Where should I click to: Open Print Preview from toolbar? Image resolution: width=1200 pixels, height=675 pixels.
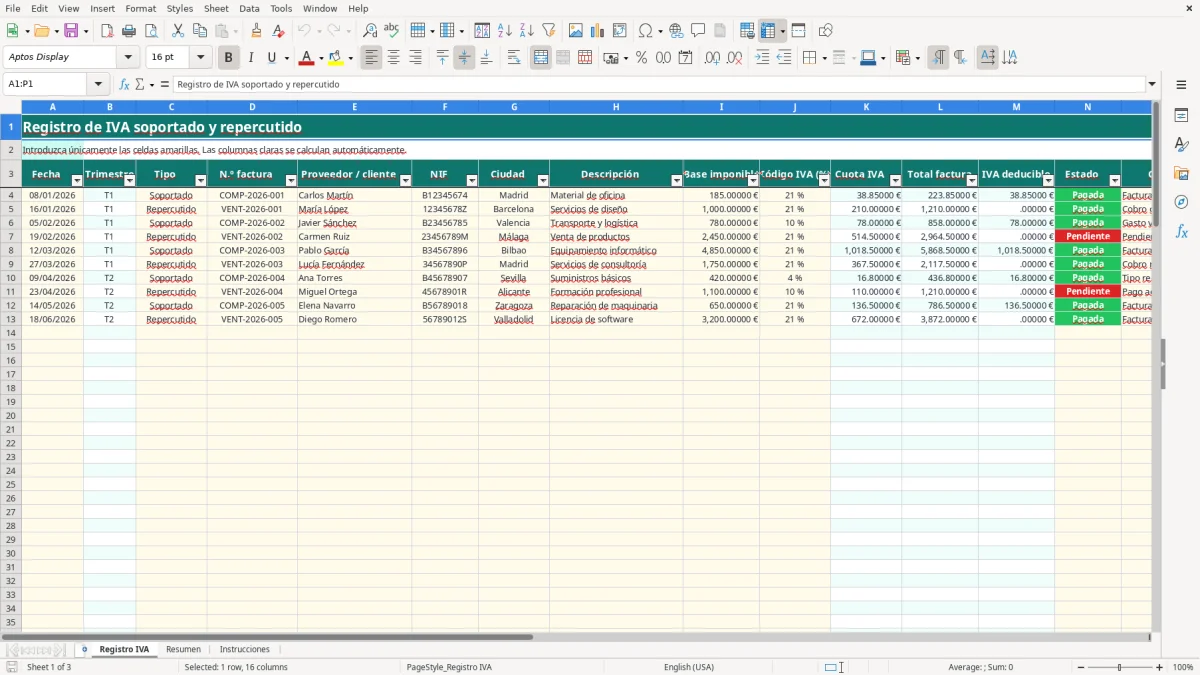[x=151, y=31]
